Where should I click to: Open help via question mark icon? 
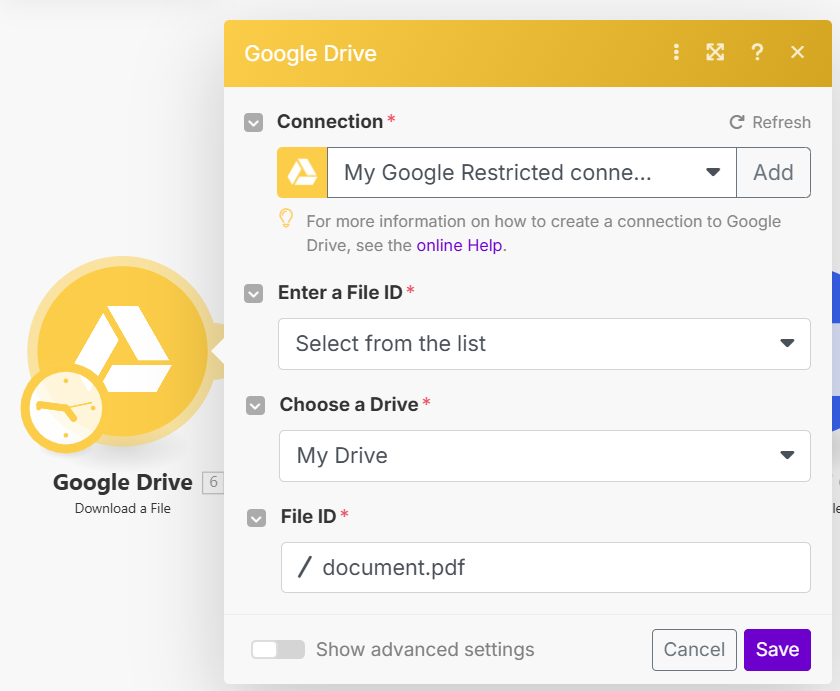point(757,52)
